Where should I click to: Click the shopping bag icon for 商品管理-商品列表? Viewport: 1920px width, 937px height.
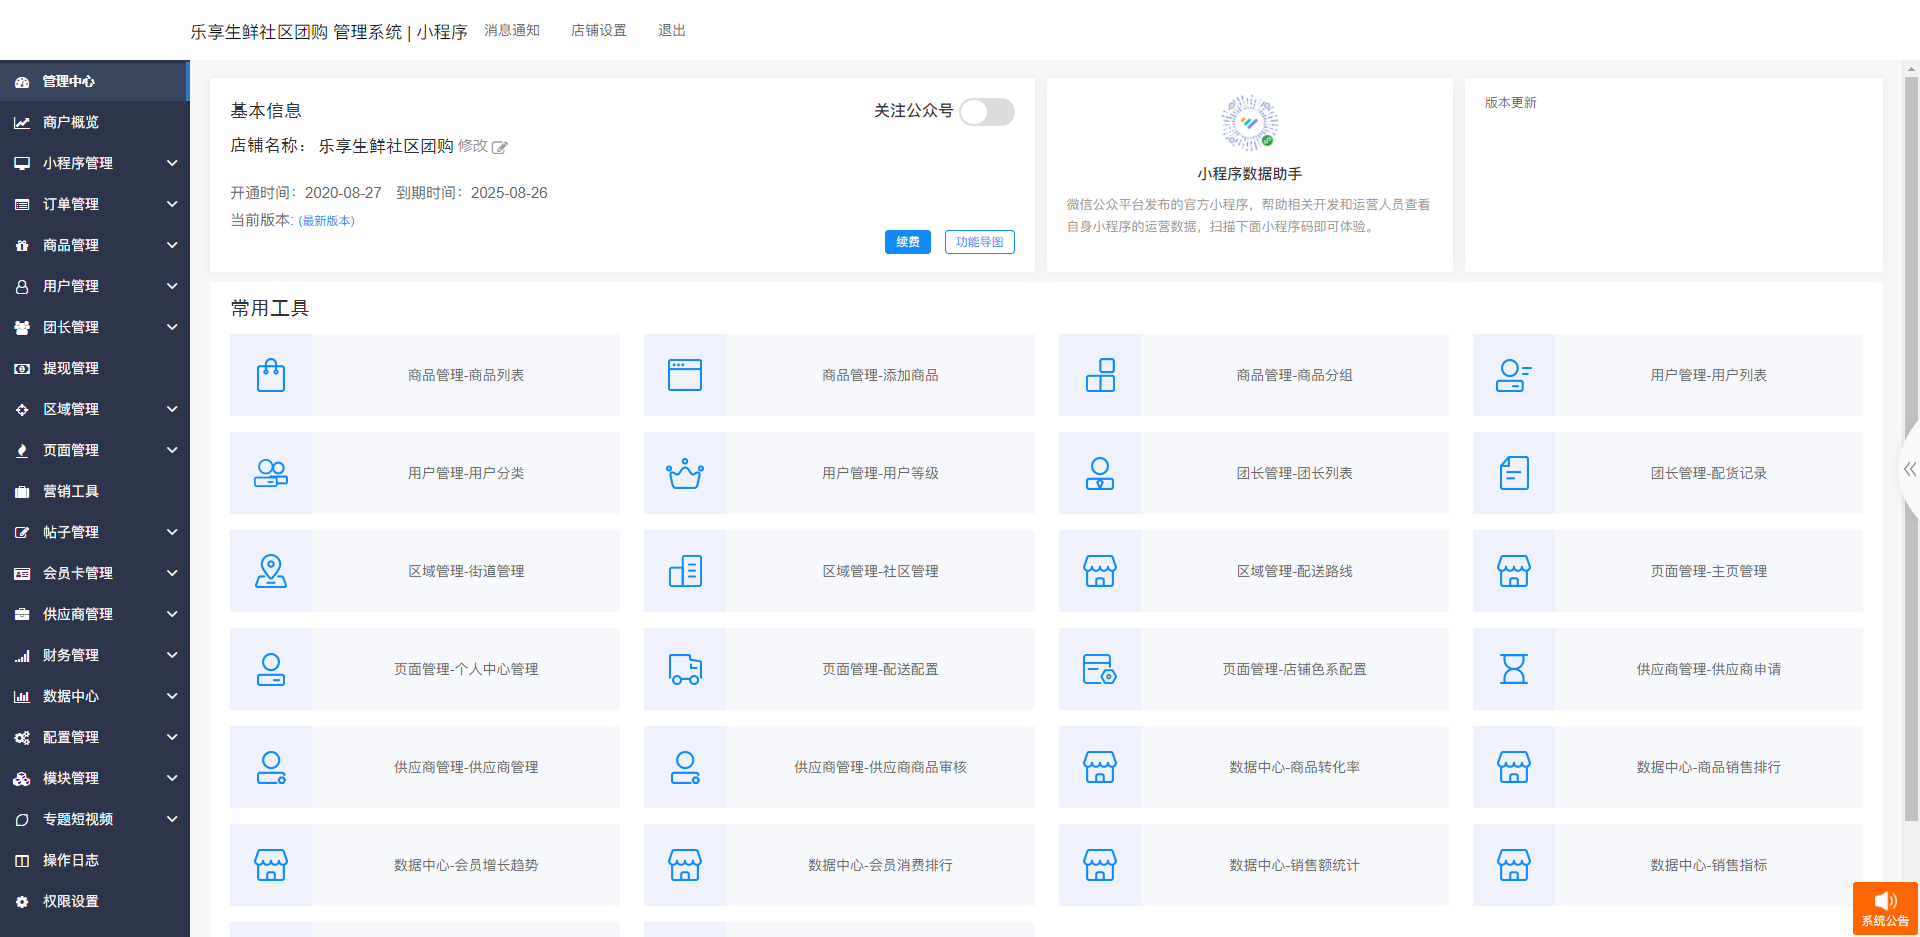(x=271, y=375)
